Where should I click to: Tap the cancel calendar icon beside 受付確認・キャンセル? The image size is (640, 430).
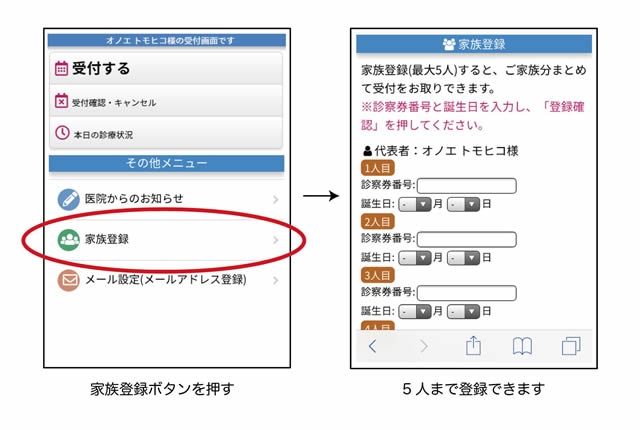(x=61, y=100)
